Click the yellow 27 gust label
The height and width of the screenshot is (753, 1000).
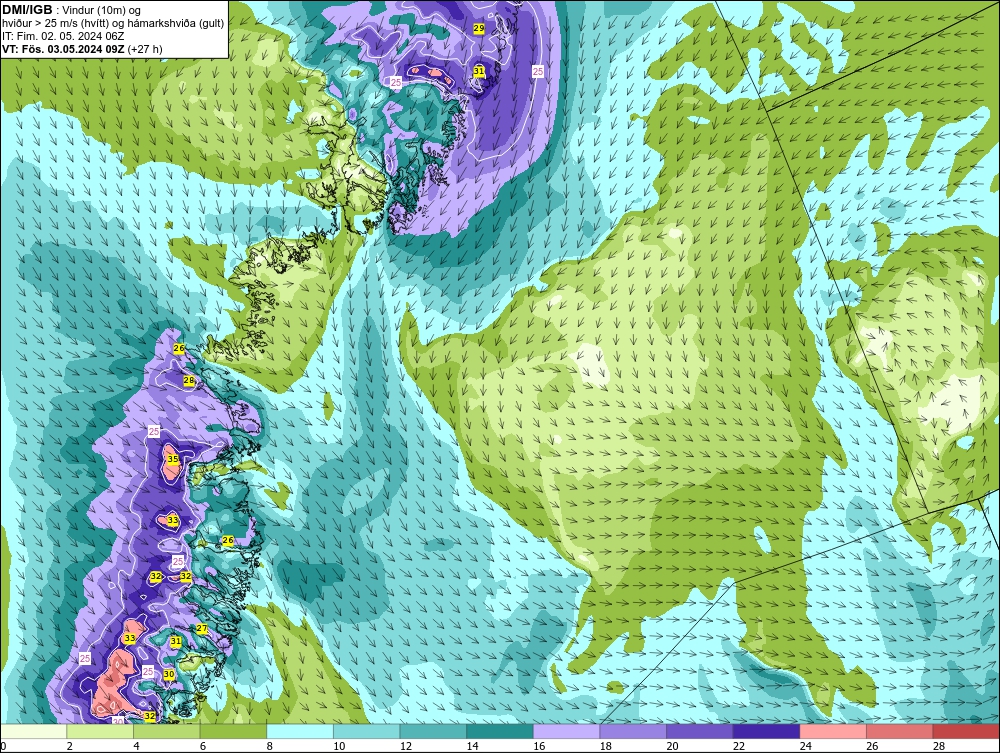click(202, 628)
